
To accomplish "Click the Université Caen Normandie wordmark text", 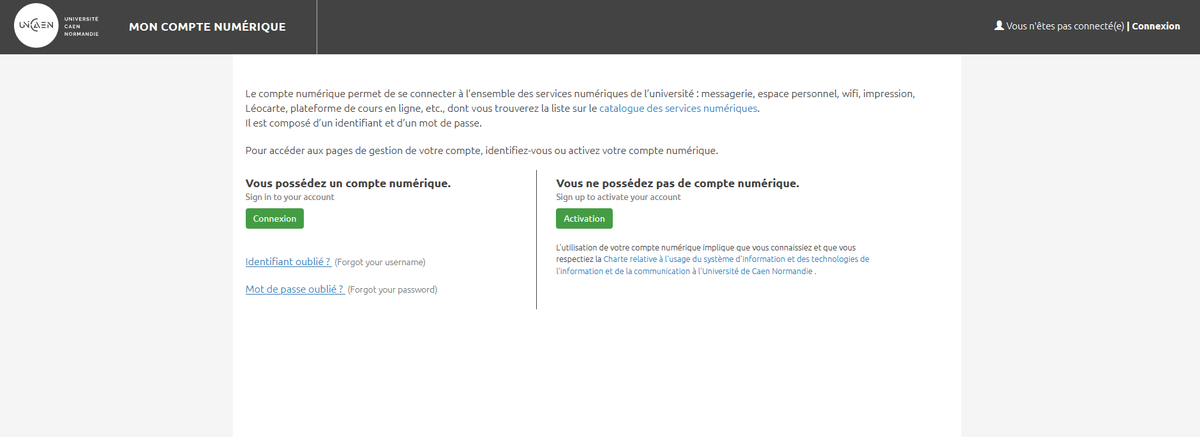I will click(81, 26).
